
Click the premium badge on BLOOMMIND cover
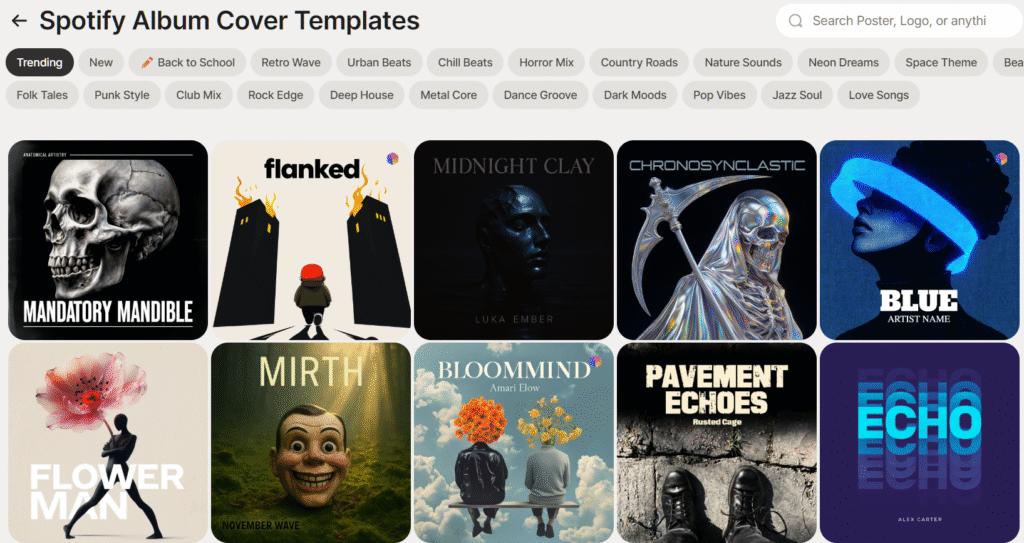(595, 361)
